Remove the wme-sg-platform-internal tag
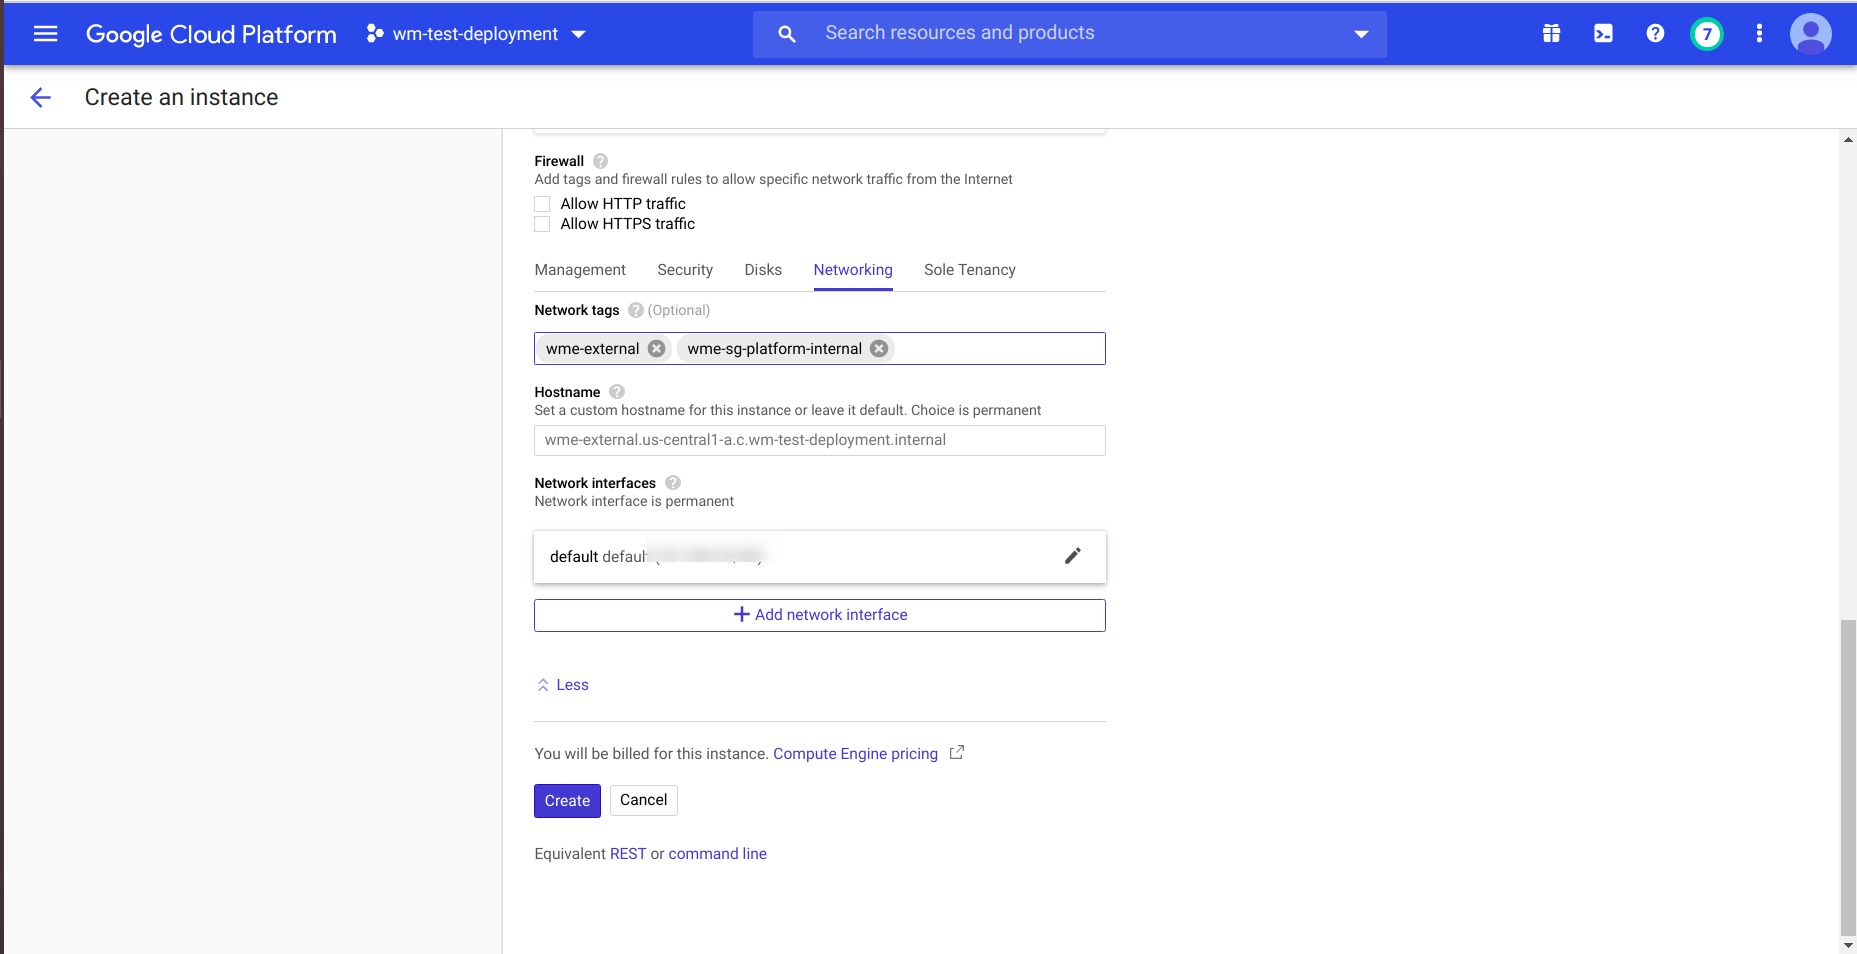This screenshot has height=954, width=1857. [878, 349]
